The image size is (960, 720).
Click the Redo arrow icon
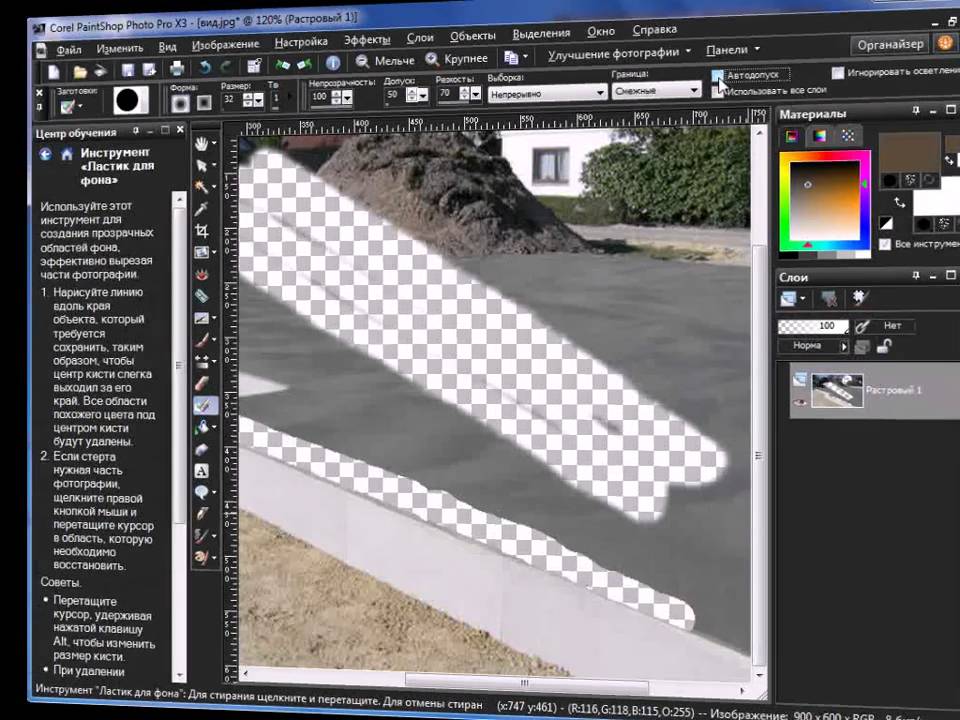click(226, 67)
